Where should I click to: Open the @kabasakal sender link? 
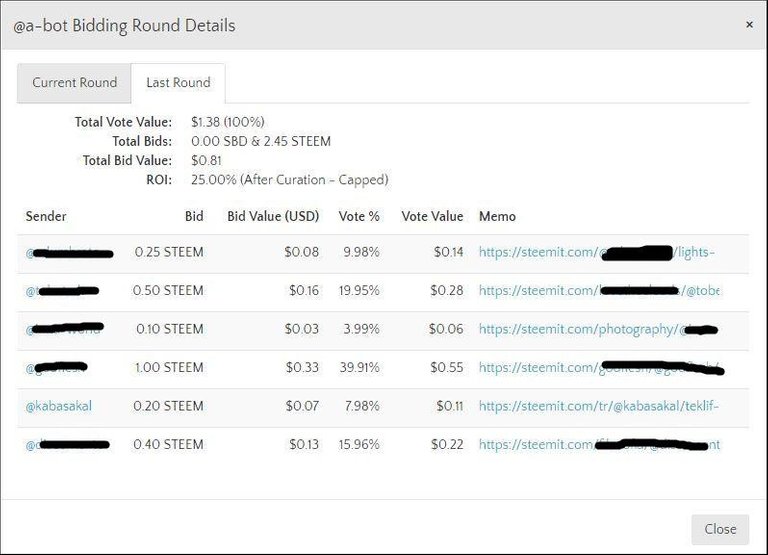(59, 406)
